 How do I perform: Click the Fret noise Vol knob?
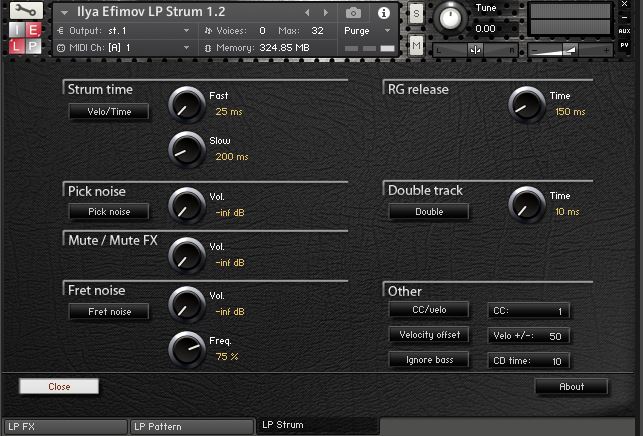pos(187,305)
